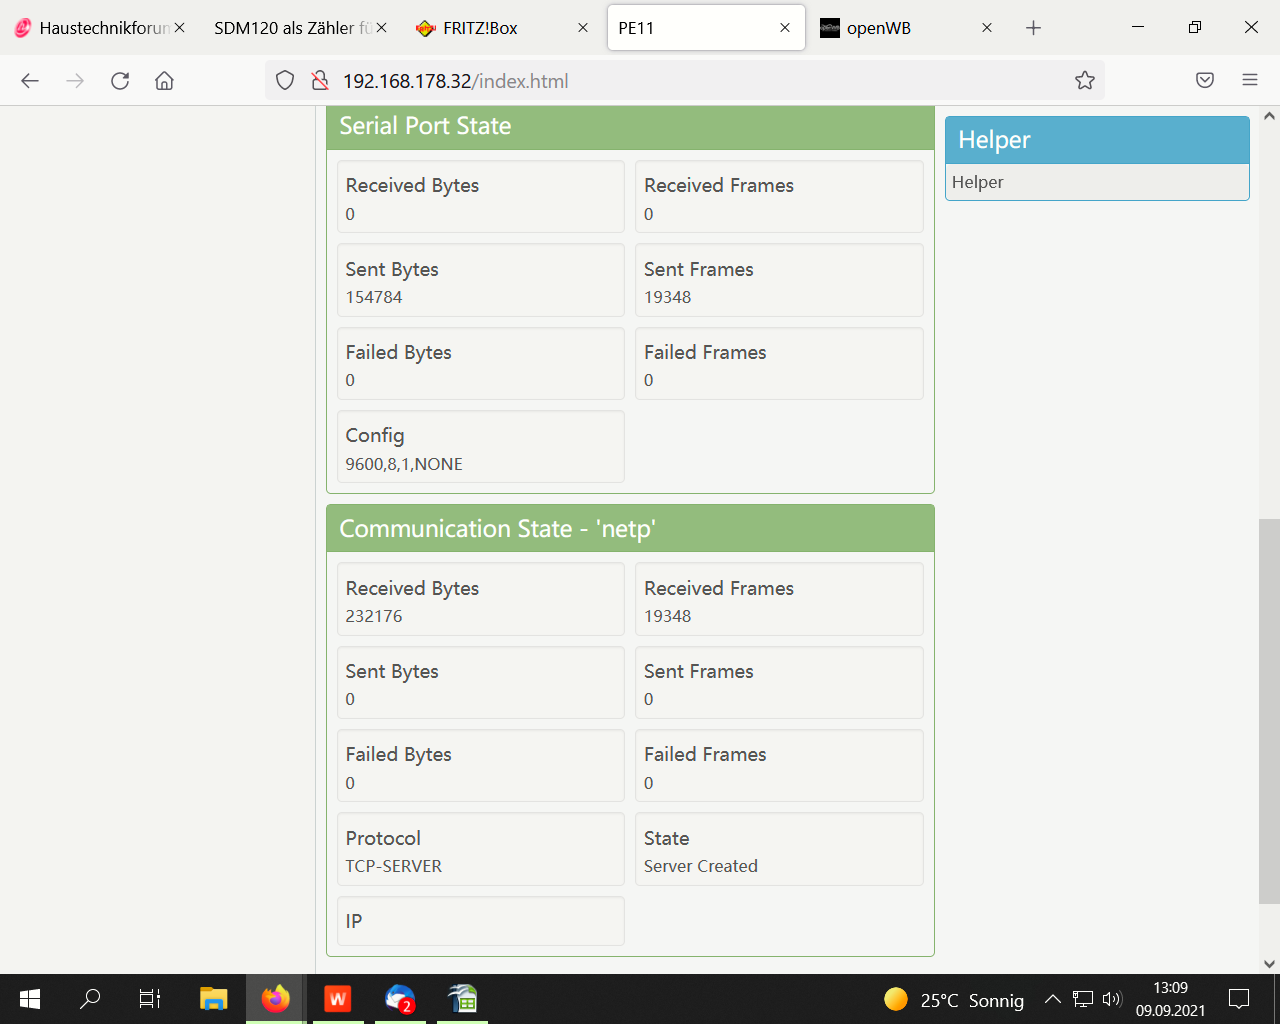Click the tracking protection shield icon
Screen dimensions: 1280x1024
coord(285,81)
